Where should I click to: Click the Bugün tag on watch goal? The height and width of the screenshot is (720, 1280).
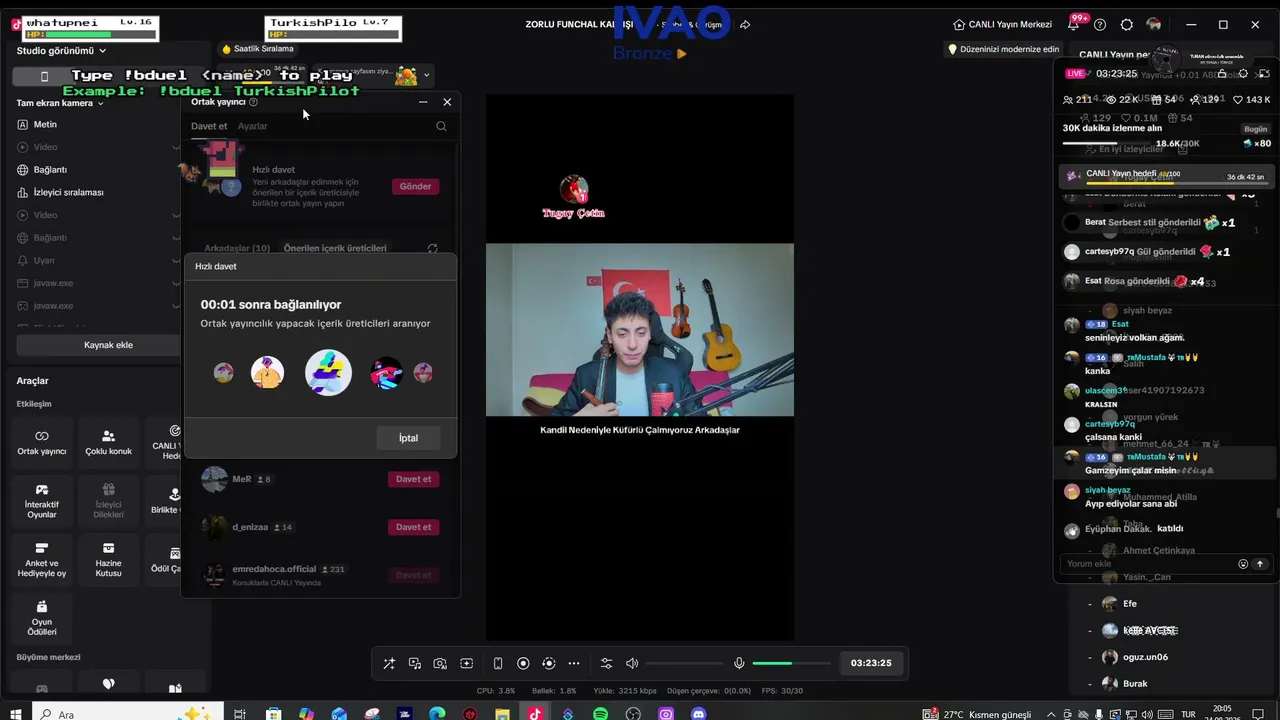[x=1256, y=129]
